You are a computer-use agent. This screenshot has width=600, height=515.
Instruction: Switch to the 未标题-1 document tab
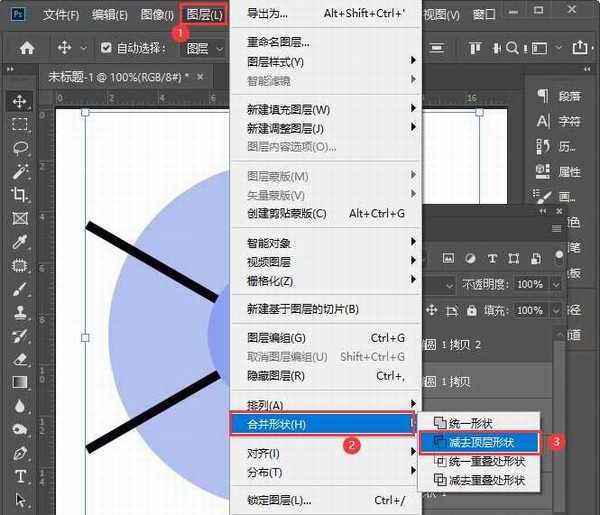pos(120,77)
